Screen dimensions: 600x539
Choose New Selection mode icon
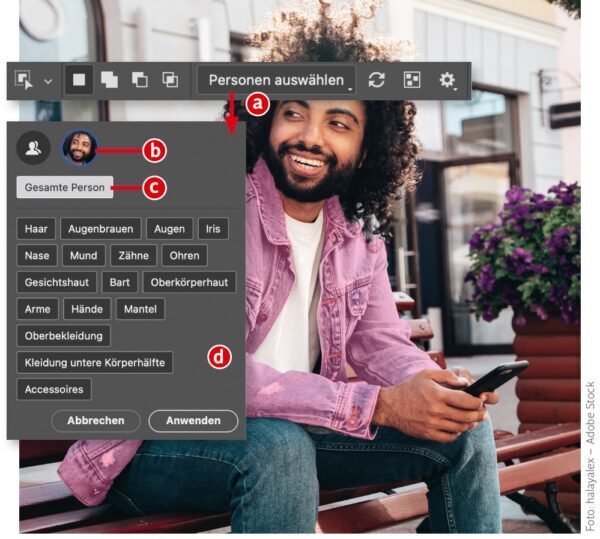pos(79,80)
